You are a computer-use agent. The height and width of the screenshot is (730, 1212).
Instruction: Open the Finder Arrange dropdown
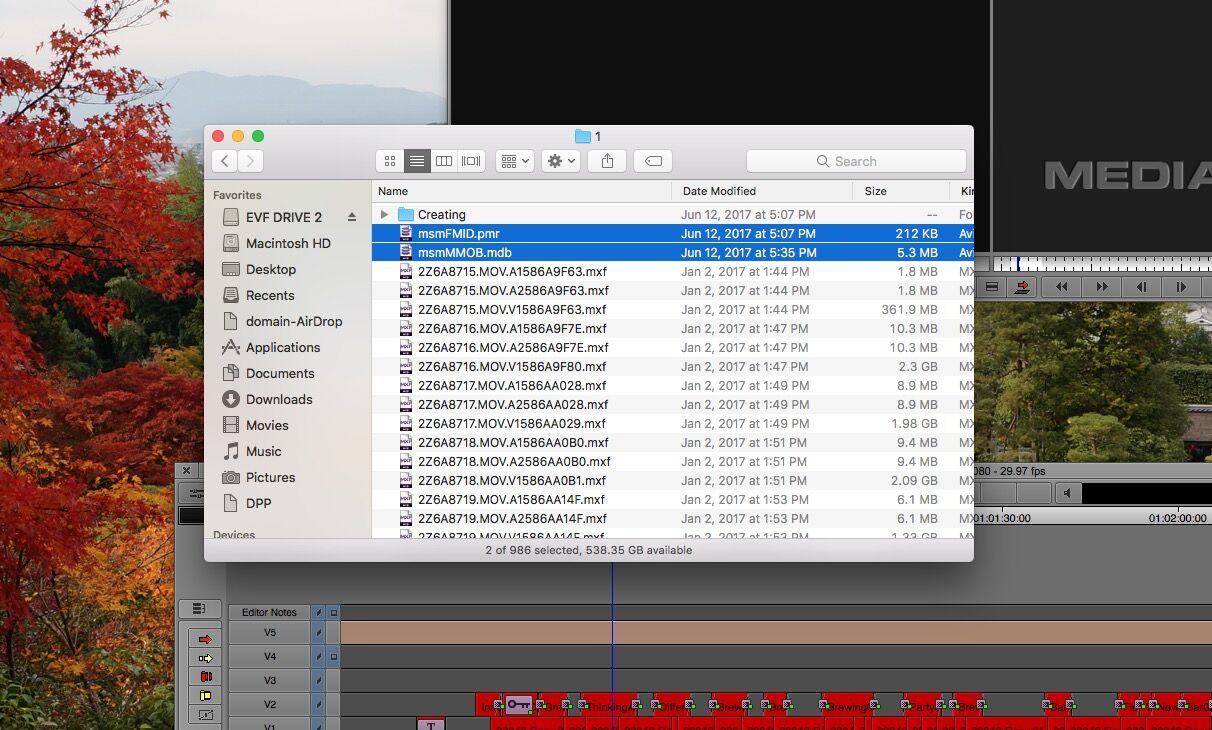[515, 161]
